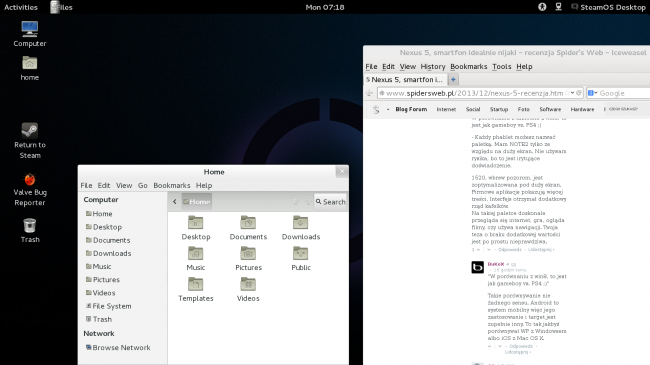This screenshot has height=365, width=650.
Task: Click the Search button in Files
Action: click(330, 202)
